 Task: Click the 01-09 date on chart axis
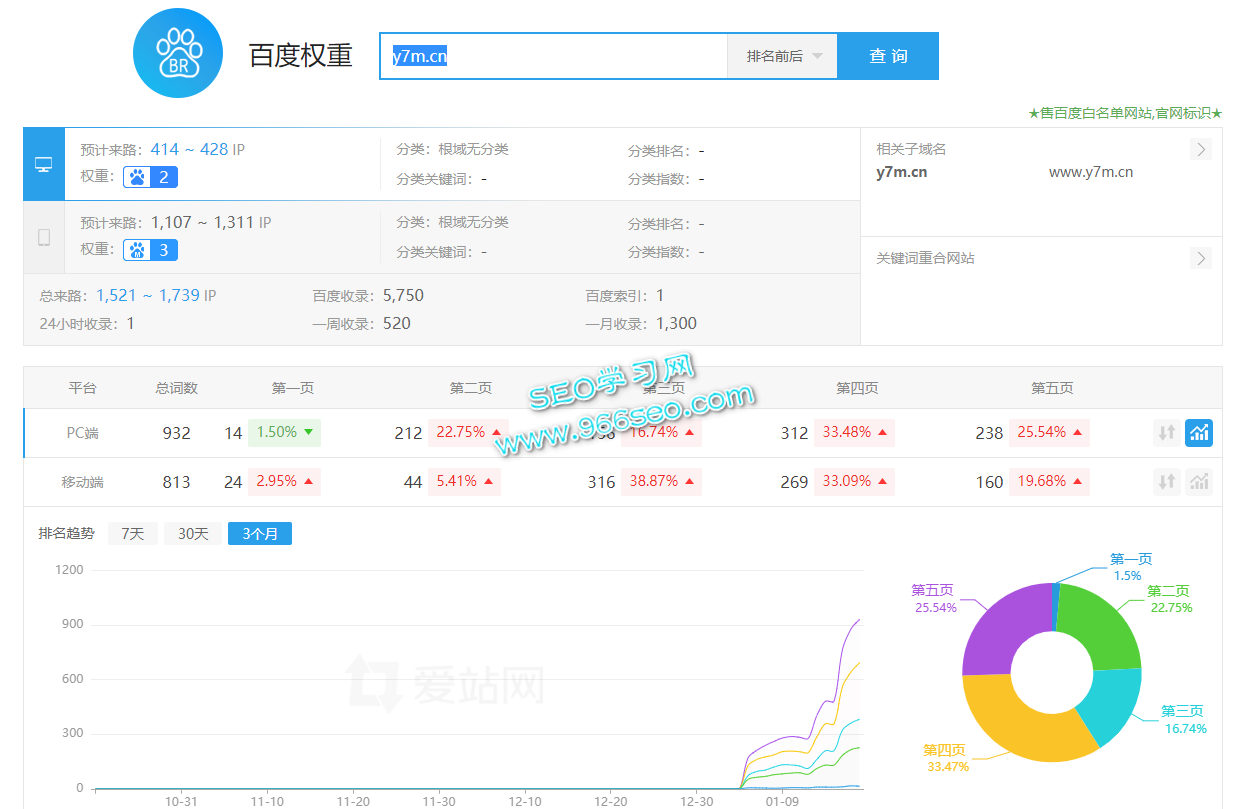783,802
